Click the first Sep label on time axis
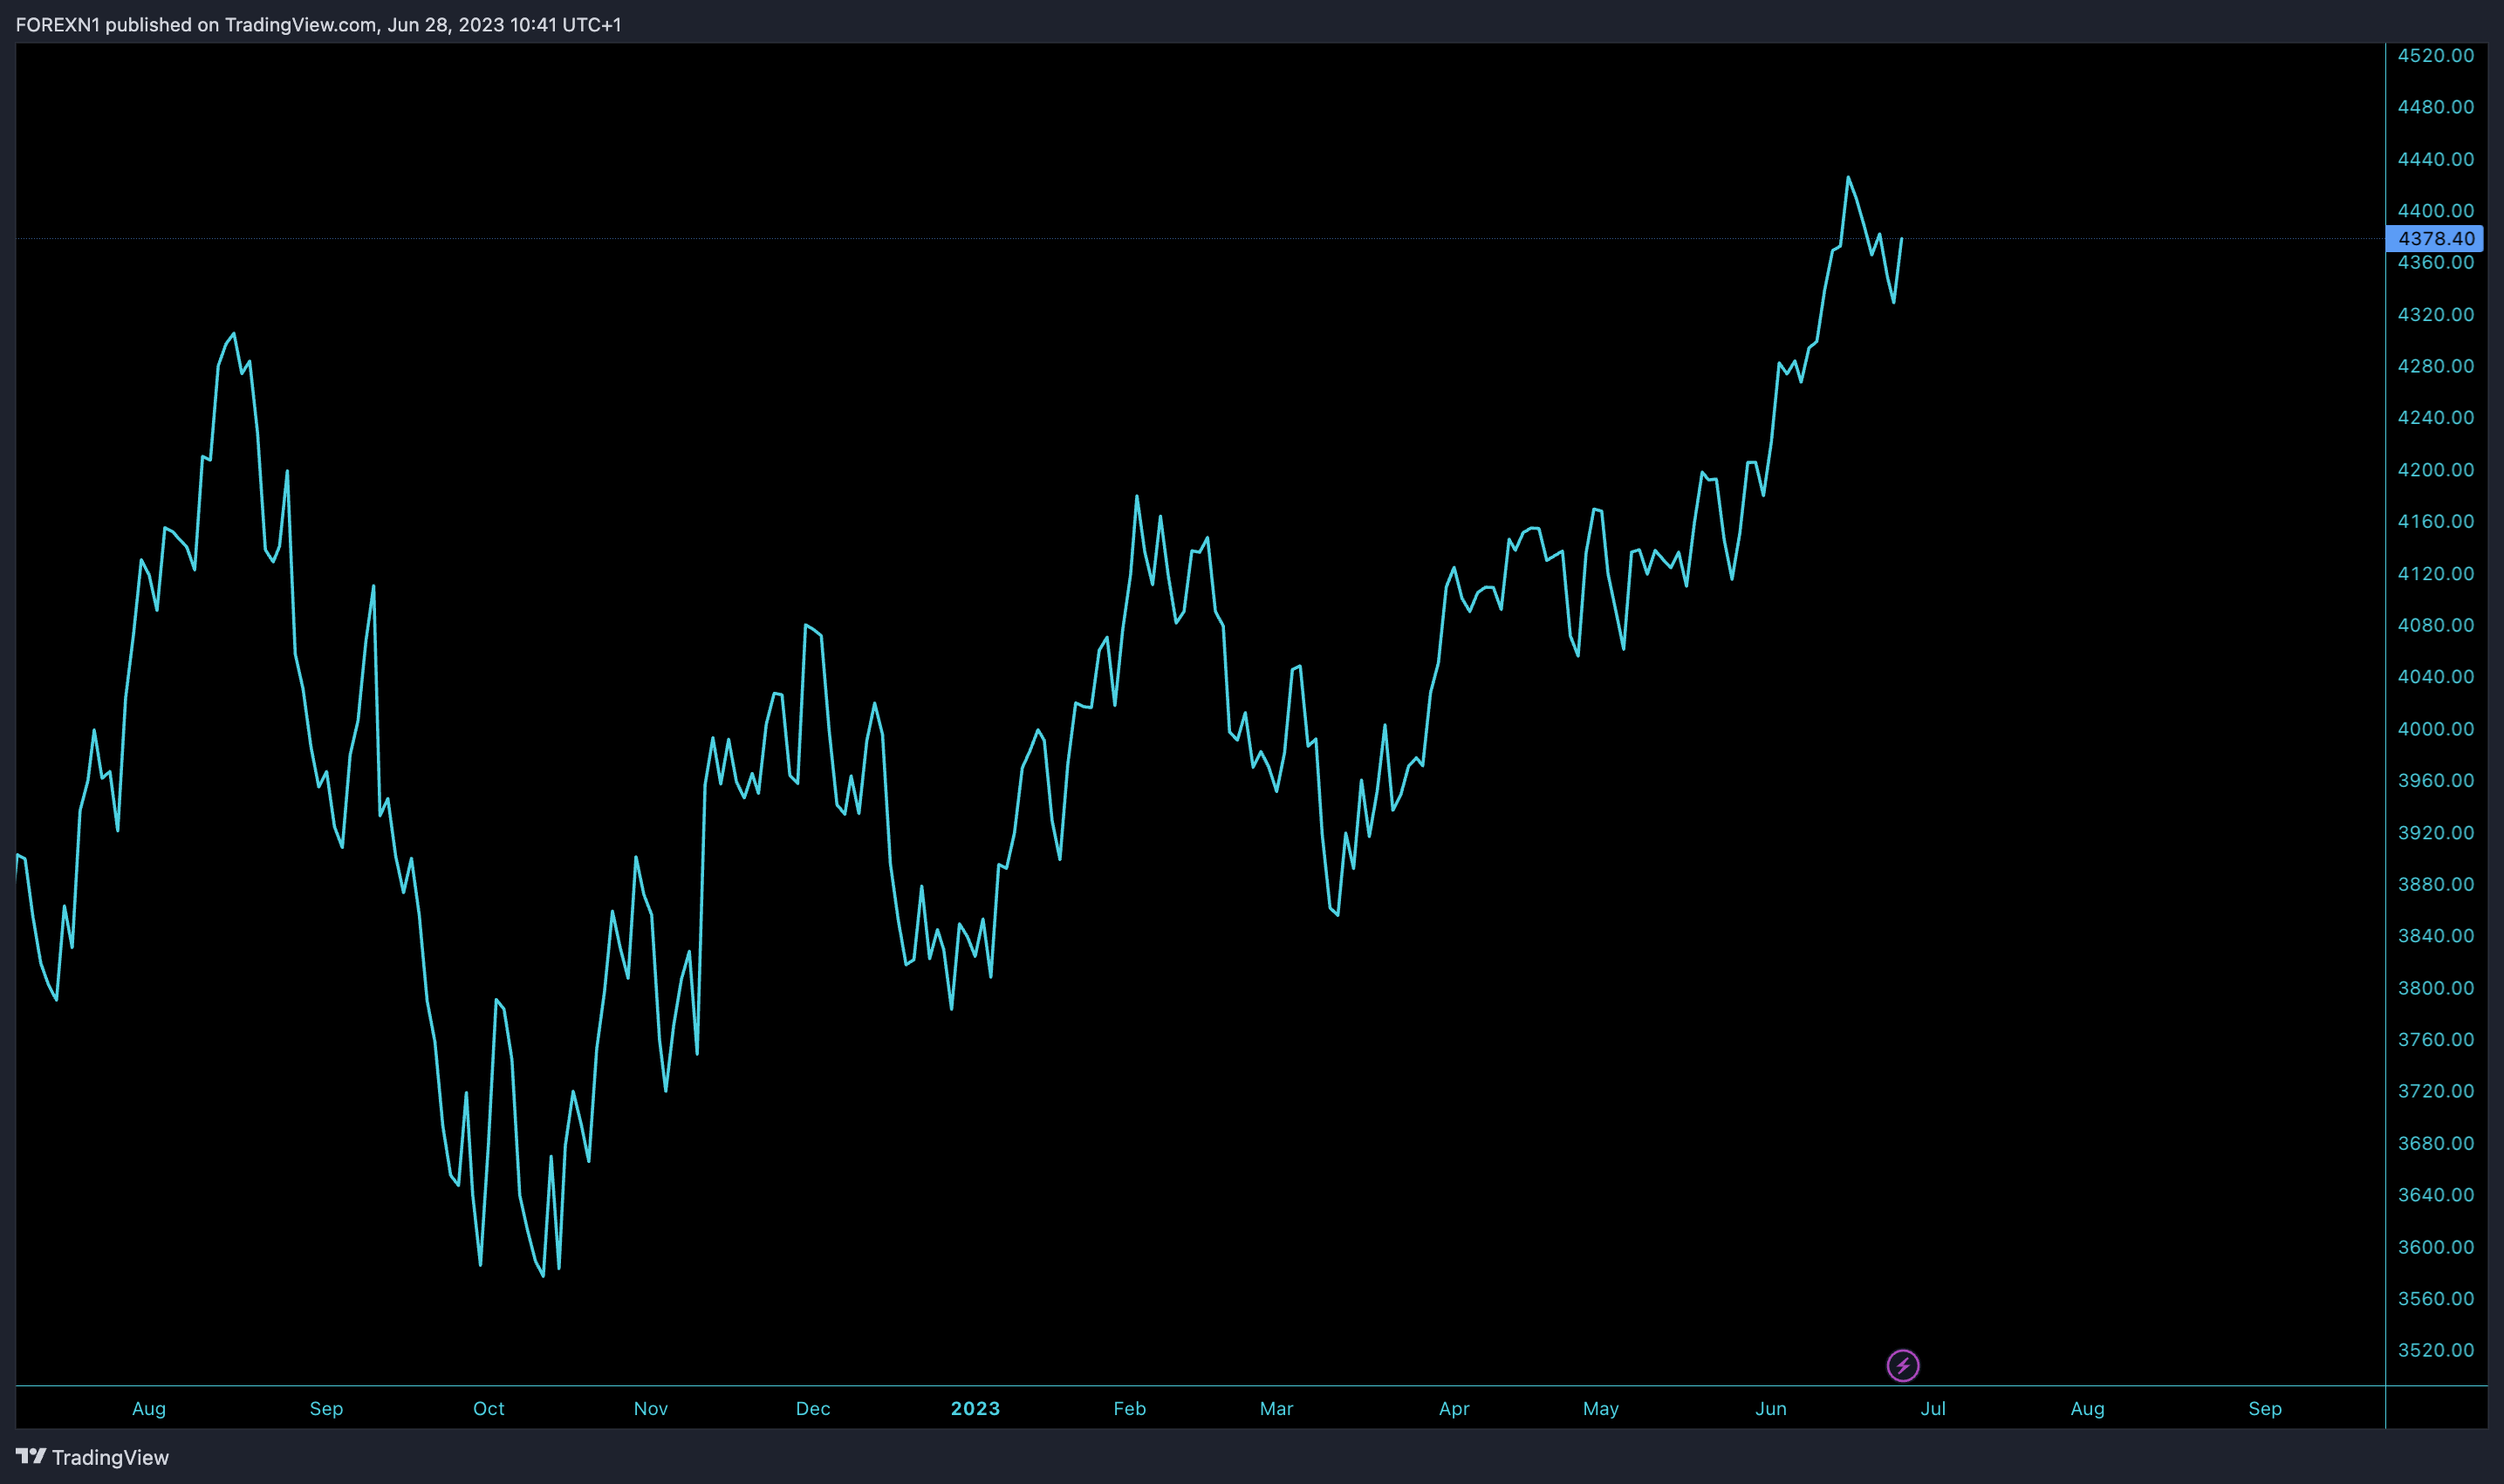The width and height of the screenshot is (2504, 1484). coord(326,1409)
